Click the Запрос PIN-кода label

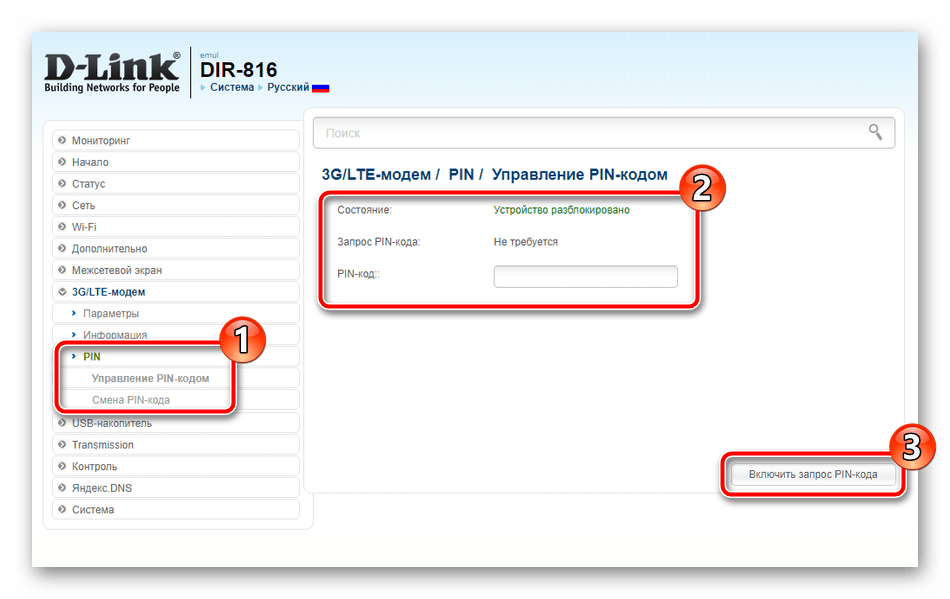(378, 242)
